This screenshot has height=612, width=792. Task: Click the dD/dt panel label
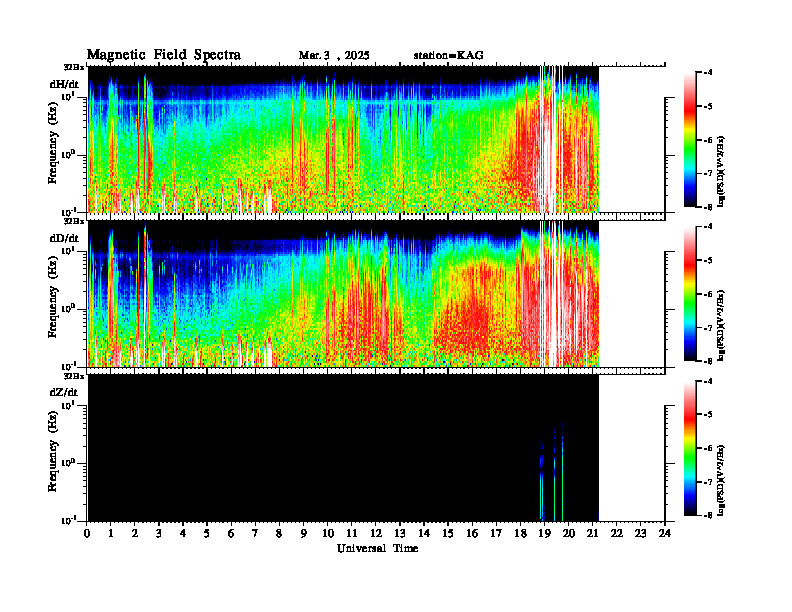coord(64,238)
